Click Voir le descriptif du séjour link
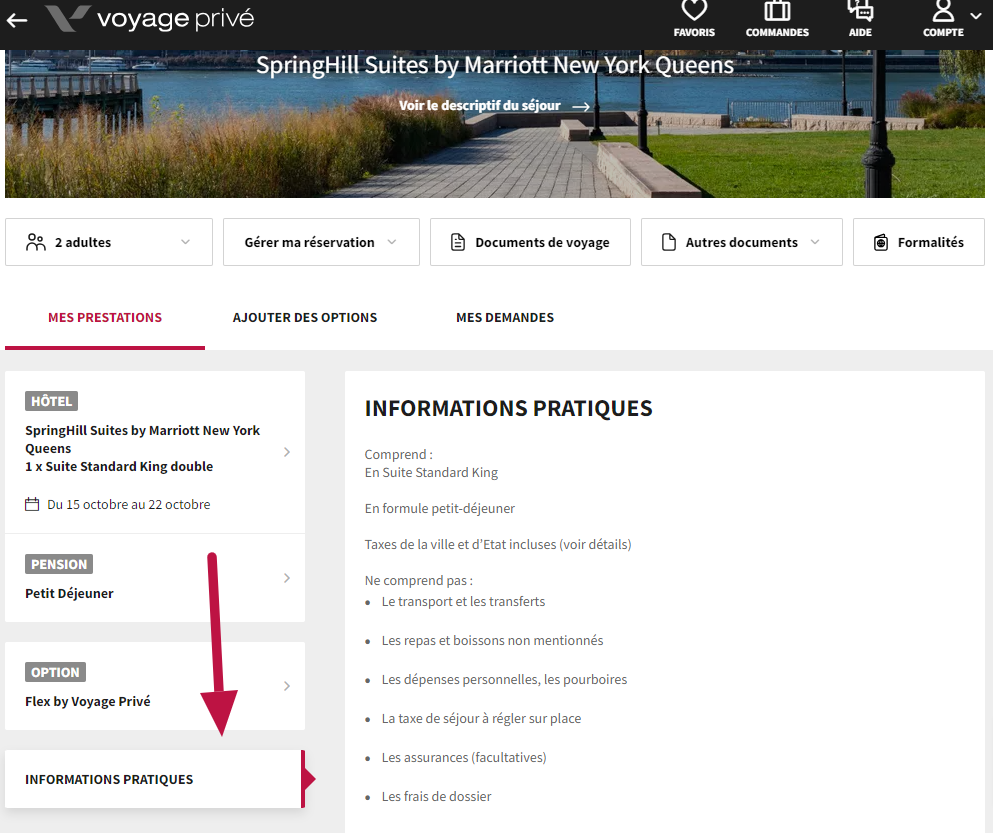 [x=494, y=106]
